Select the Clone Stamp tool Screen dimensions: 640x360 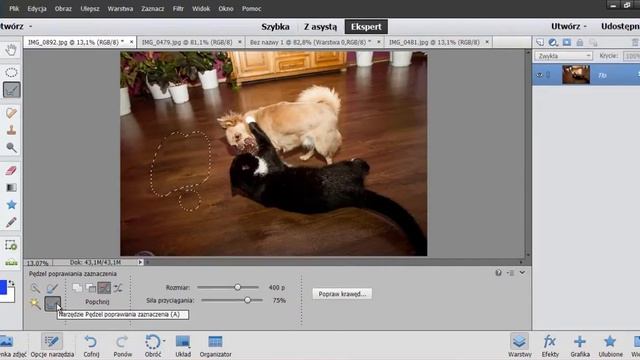coord(11,130)
